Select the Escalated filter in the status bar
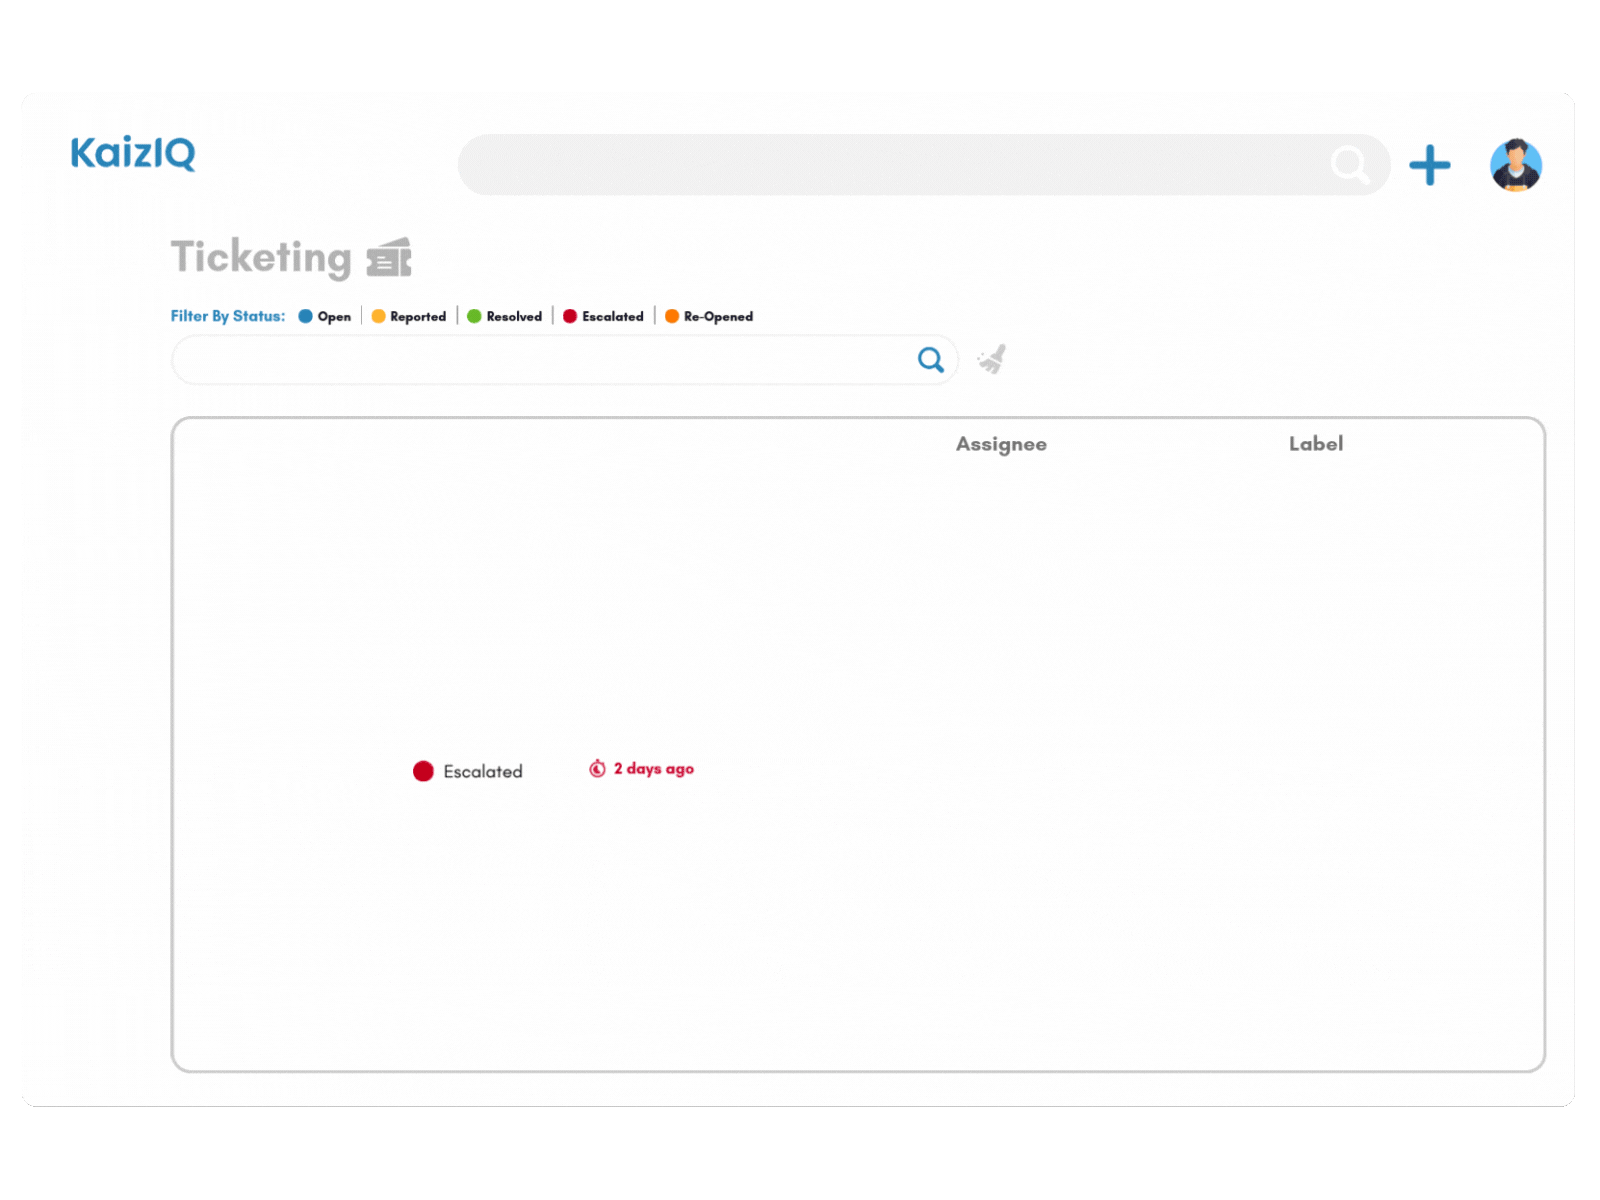The width and height of the screenshot is (1600, 1200). (x=603, y=316)
